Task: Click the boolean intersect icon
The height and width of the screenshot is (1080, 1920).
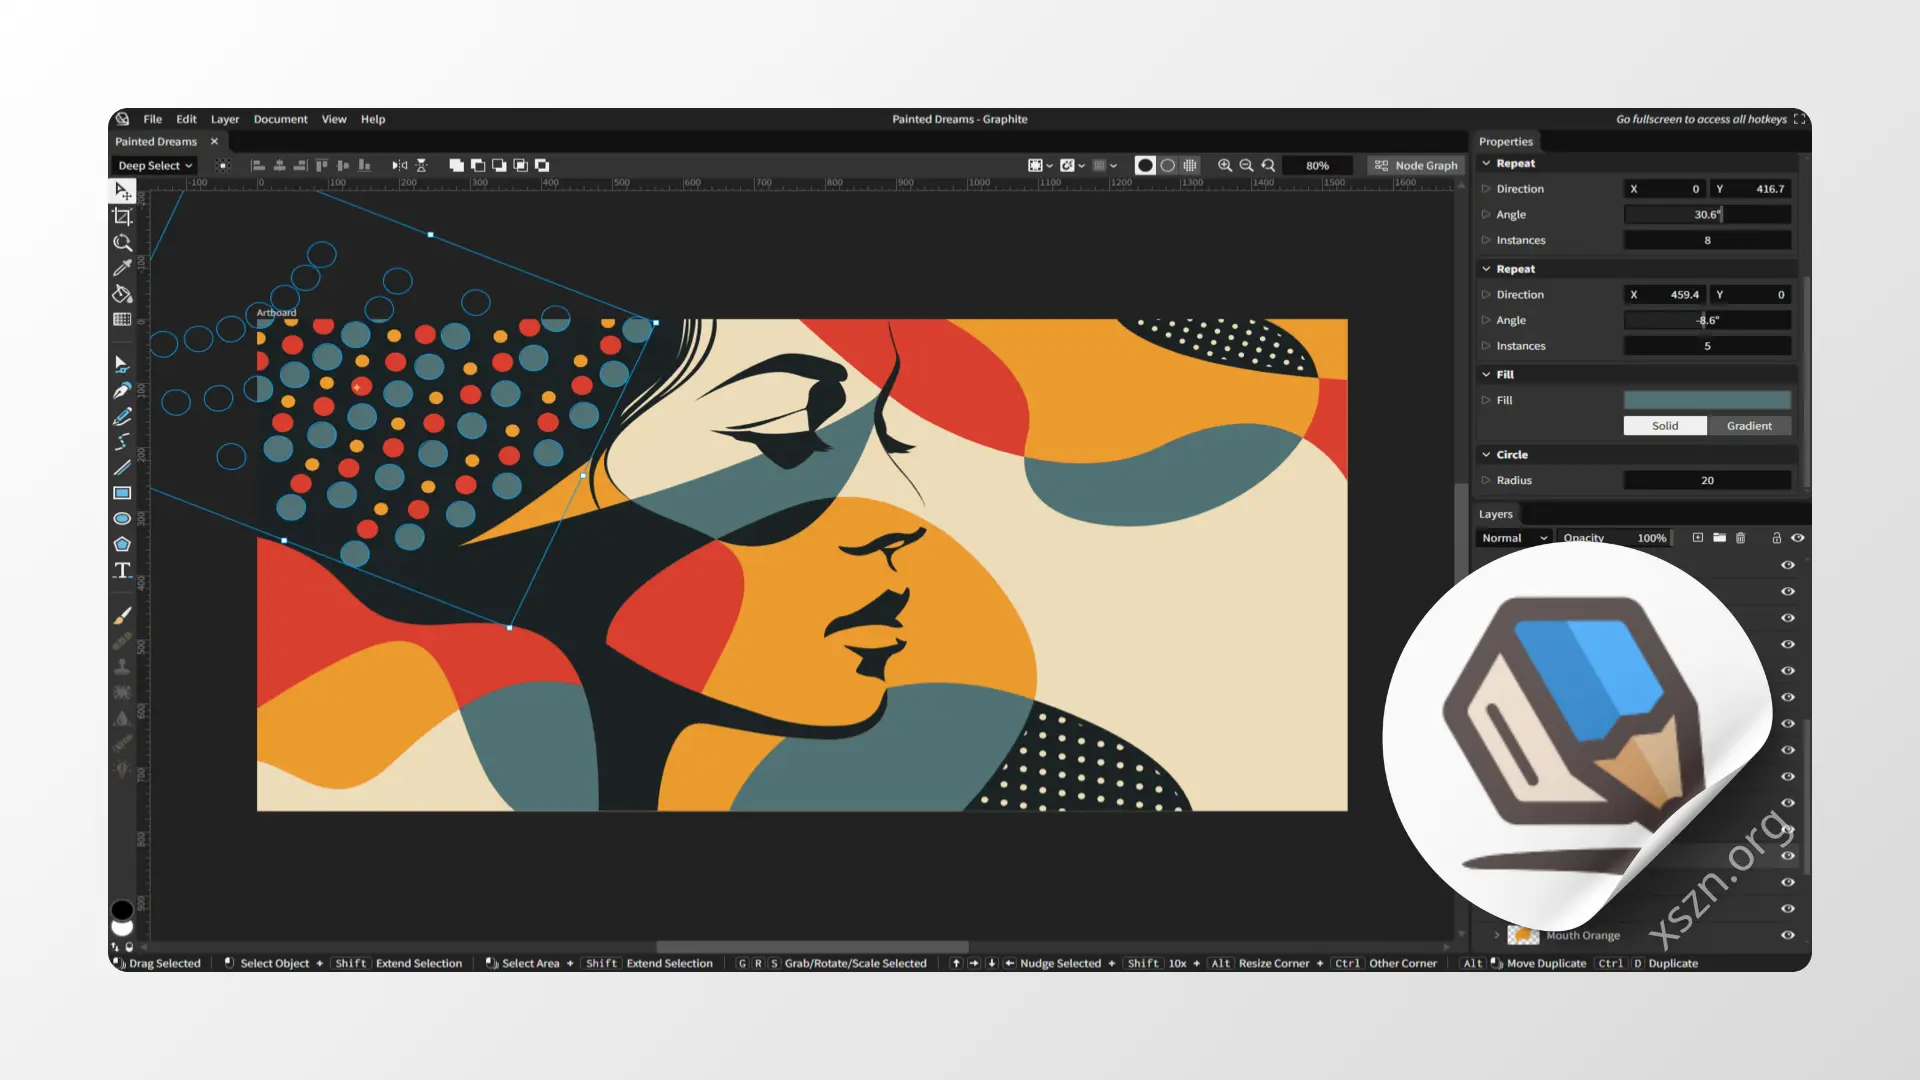Action: pos(521,165)
